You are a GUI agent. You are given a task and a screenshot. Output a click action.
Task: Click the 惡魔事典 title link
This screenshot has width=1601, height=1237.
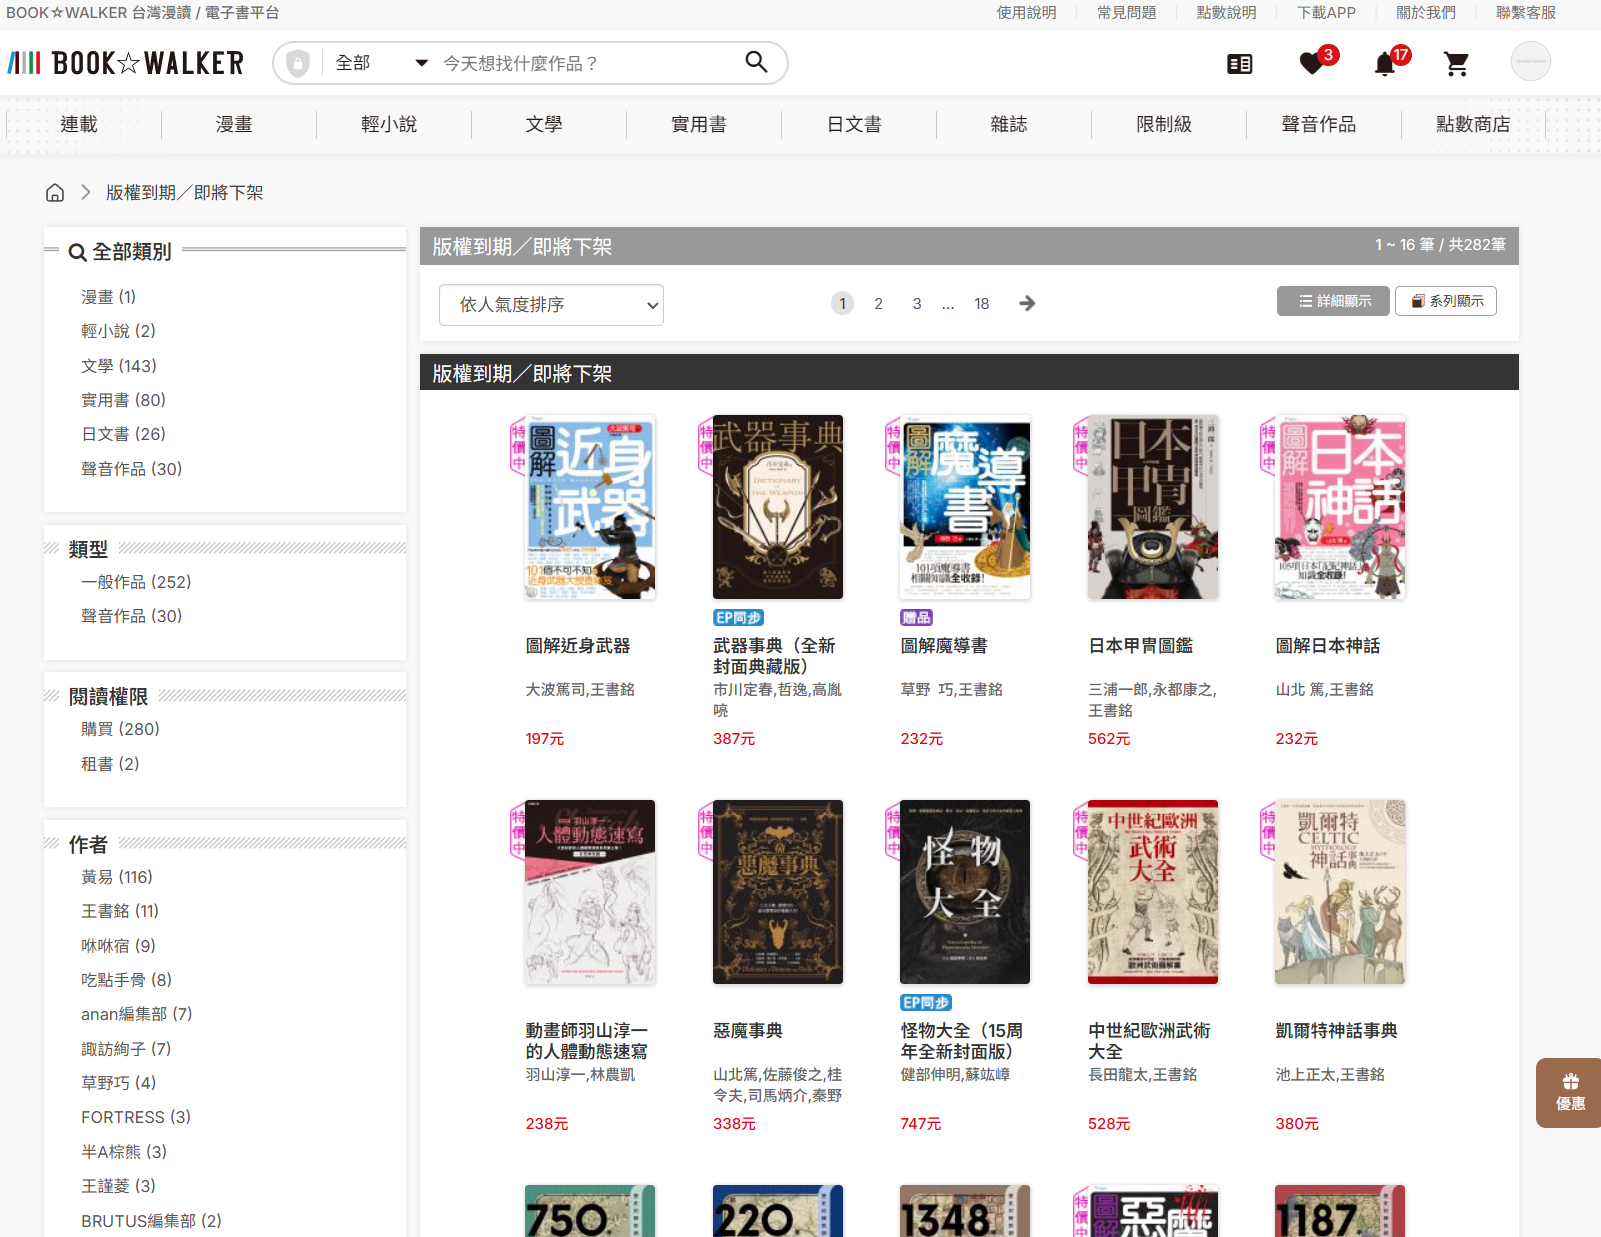coord(748,1031)
